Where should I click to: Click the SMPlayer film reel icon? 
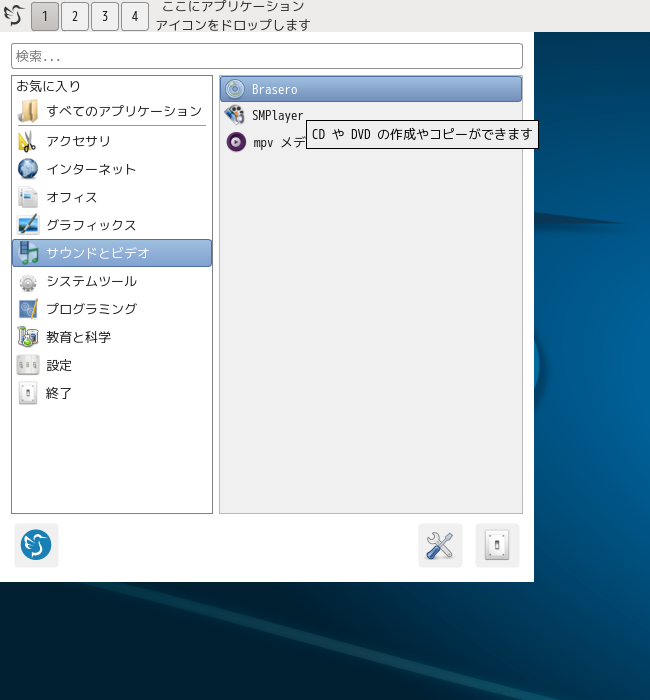235,115
